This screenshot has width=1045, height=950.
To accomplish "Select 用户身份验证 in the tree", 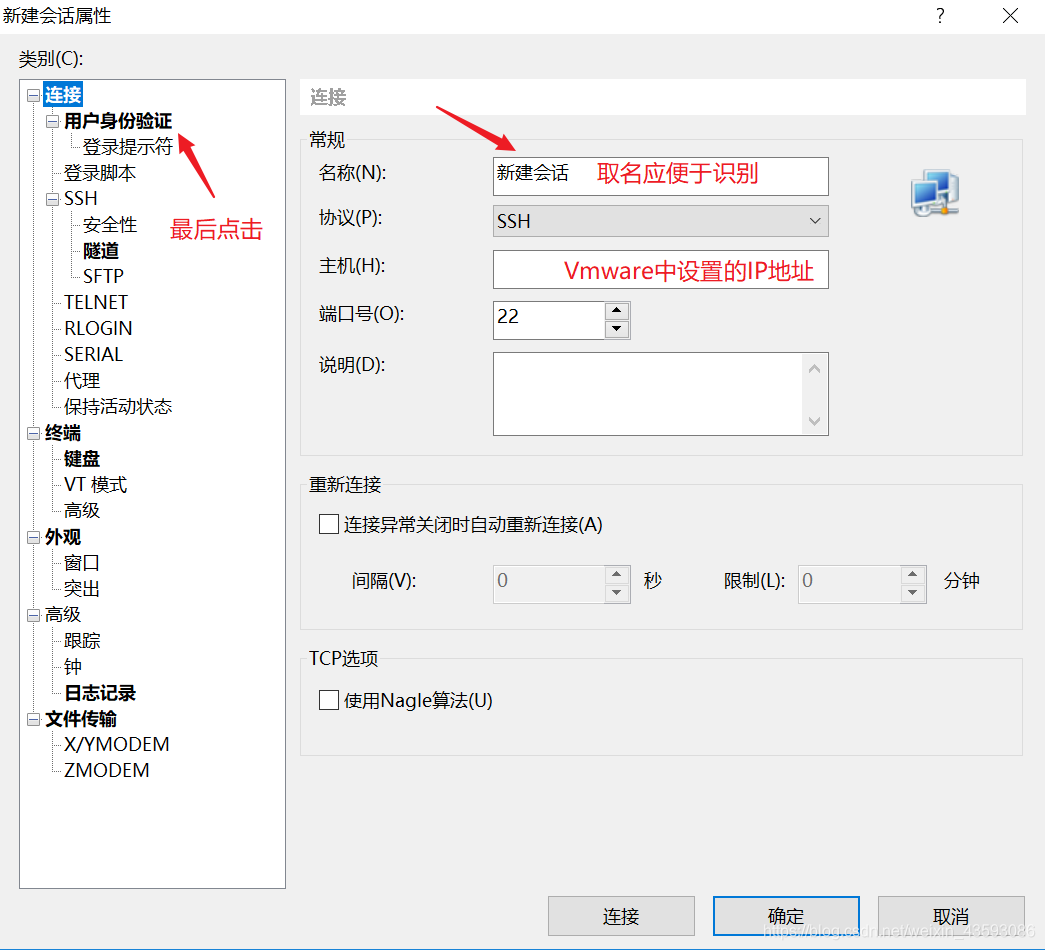I will click(118, 121).
